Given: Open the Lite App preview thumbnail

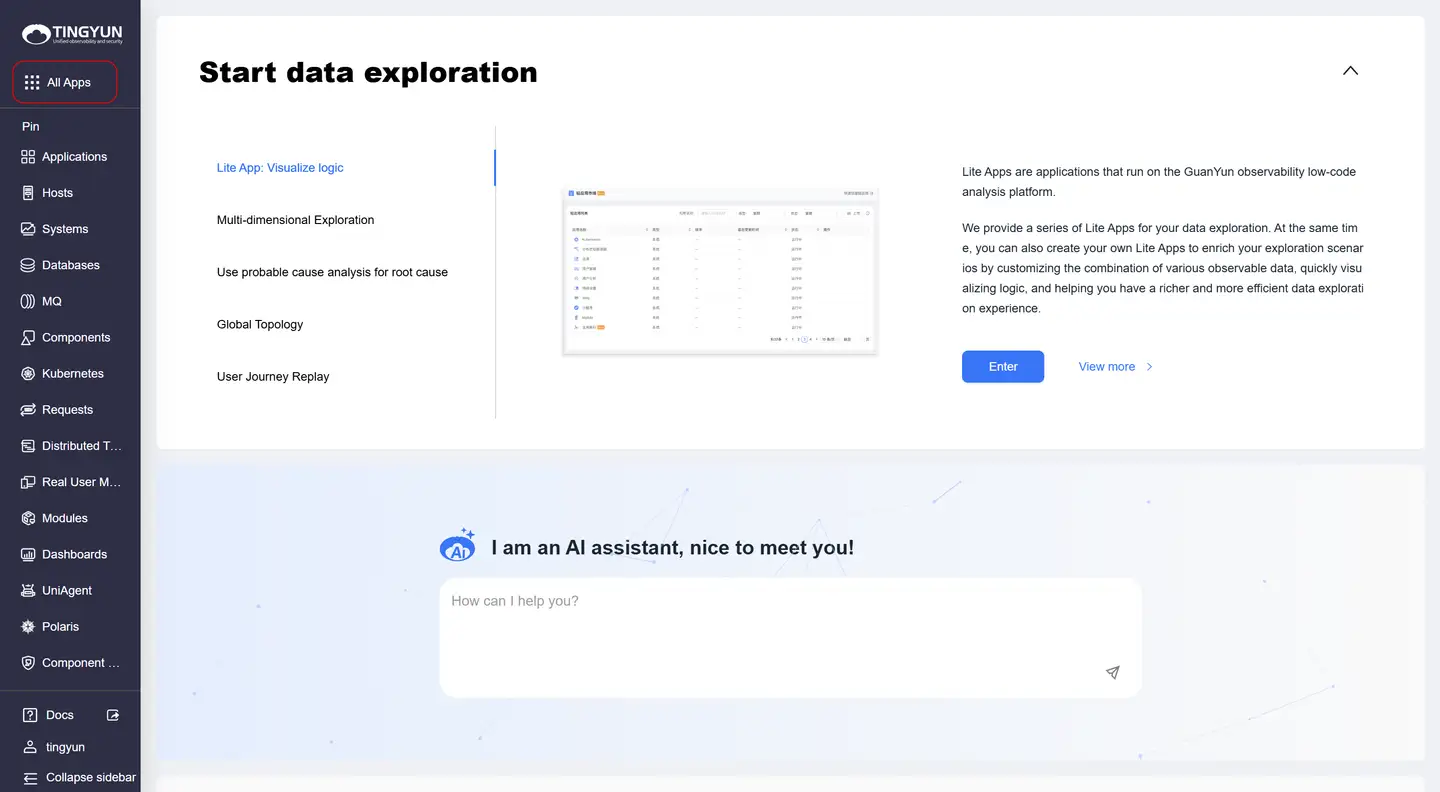Looking at the screenshot, I should (720, 271).
